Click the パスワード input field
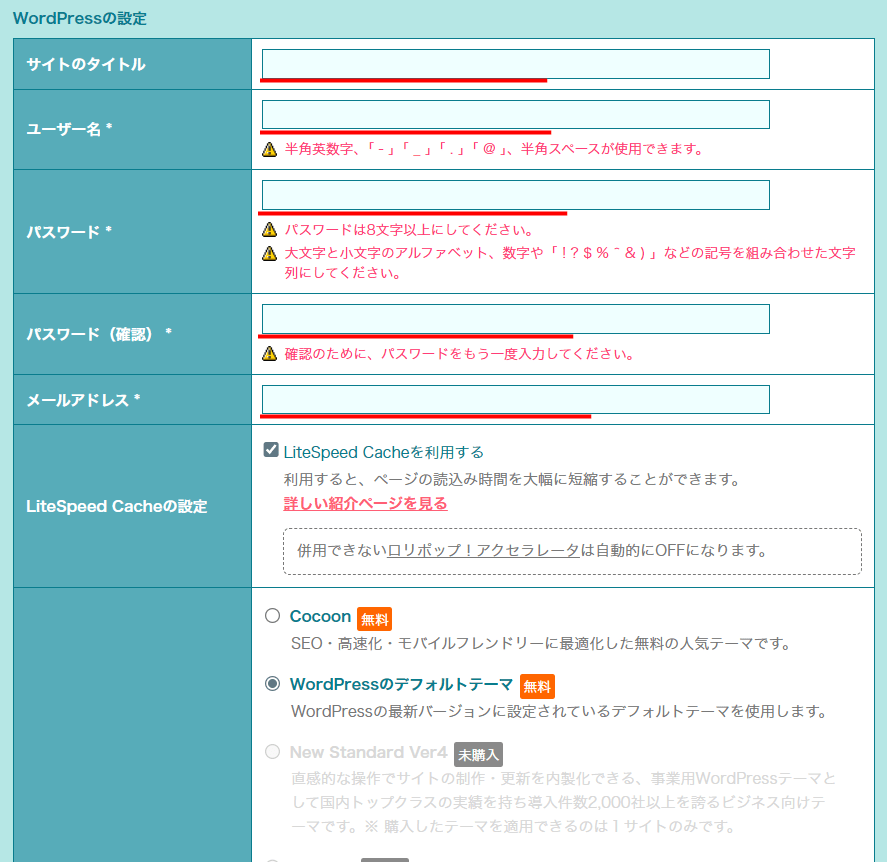Image resolution: width=887 pixels, height=862 pixels. click(x=513, y=194)
